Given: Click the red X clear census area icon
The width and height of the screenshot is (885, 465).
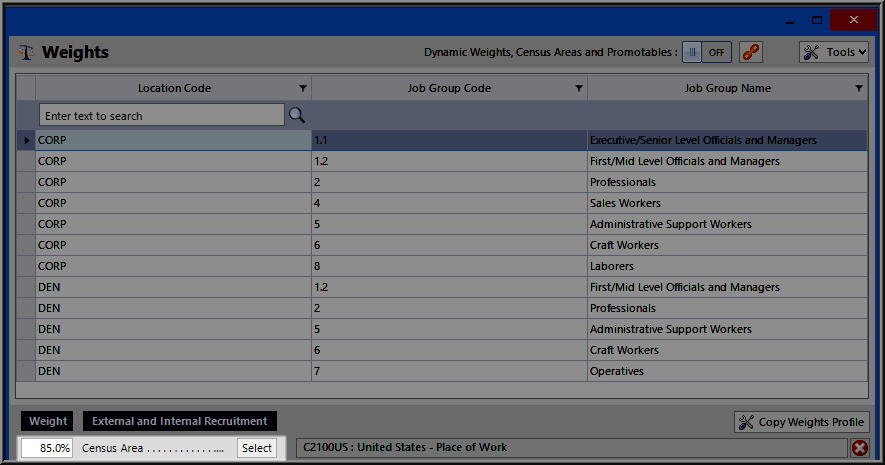Looking at the screenshot, I should tap(859, 448).
